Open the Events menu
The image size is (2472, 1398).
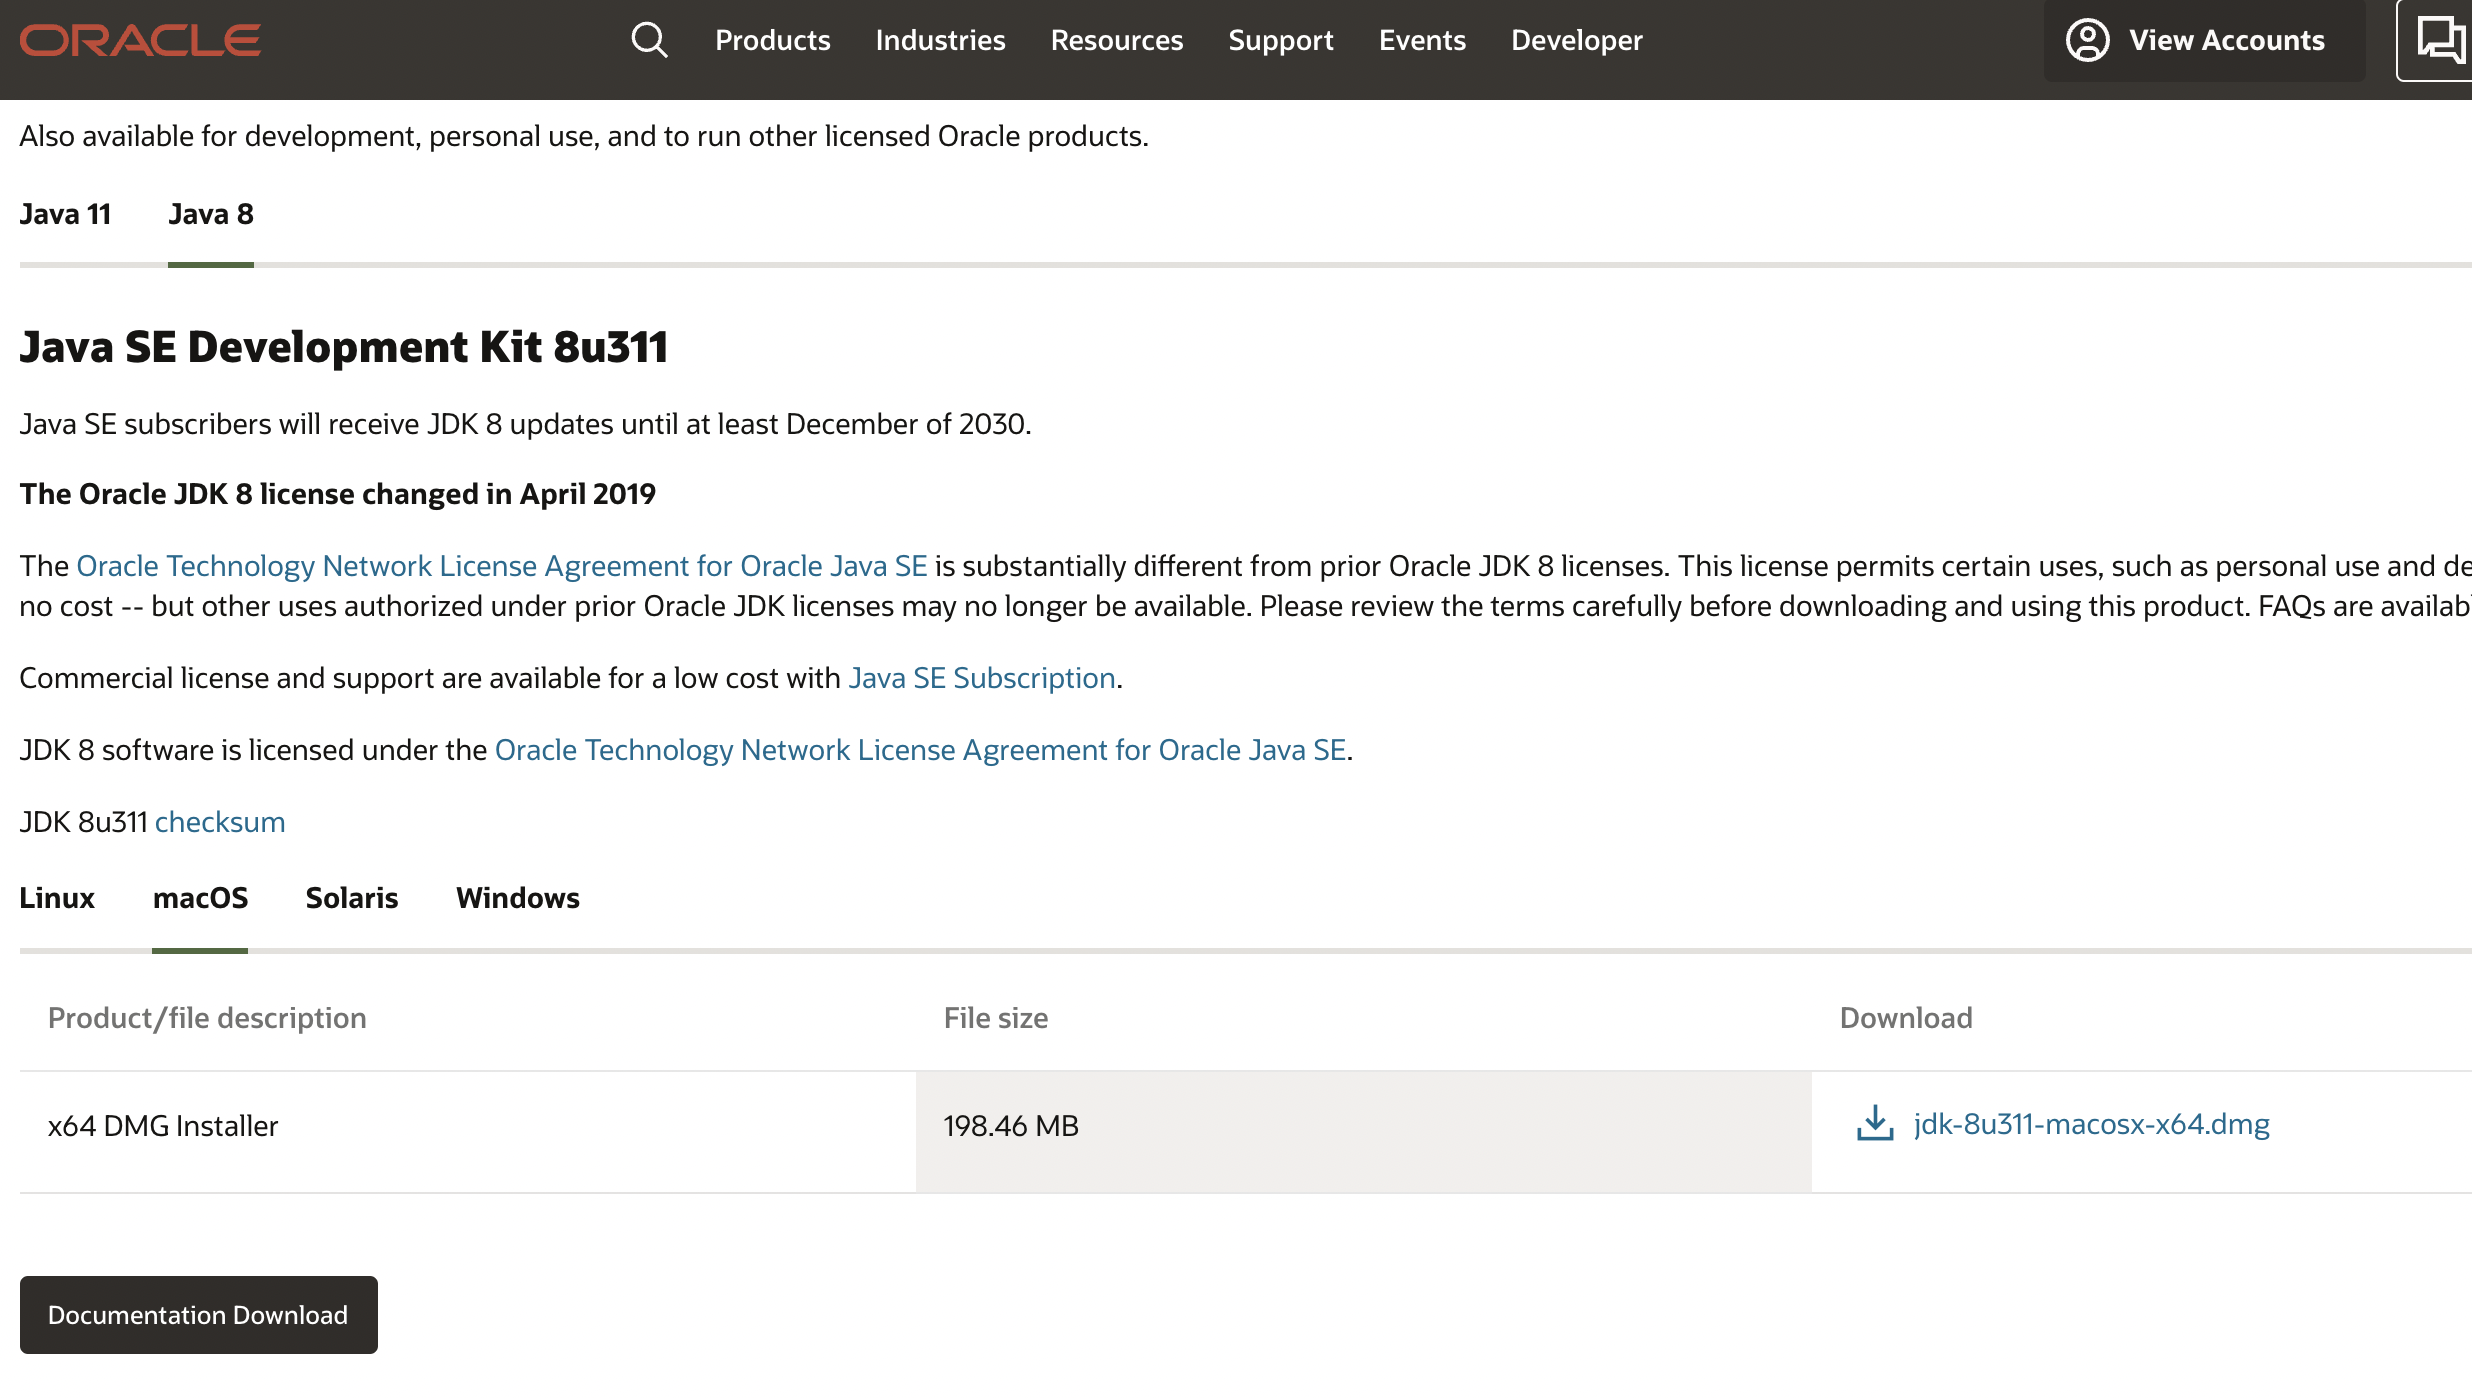1421,40
